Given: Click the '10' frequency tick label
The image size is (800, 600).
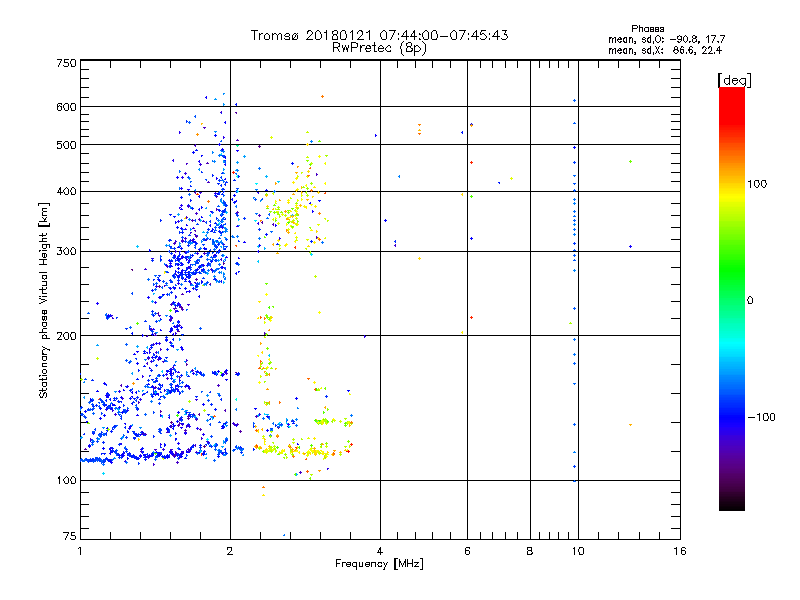Looking at the screenshot, I should [x=578, y=551].
